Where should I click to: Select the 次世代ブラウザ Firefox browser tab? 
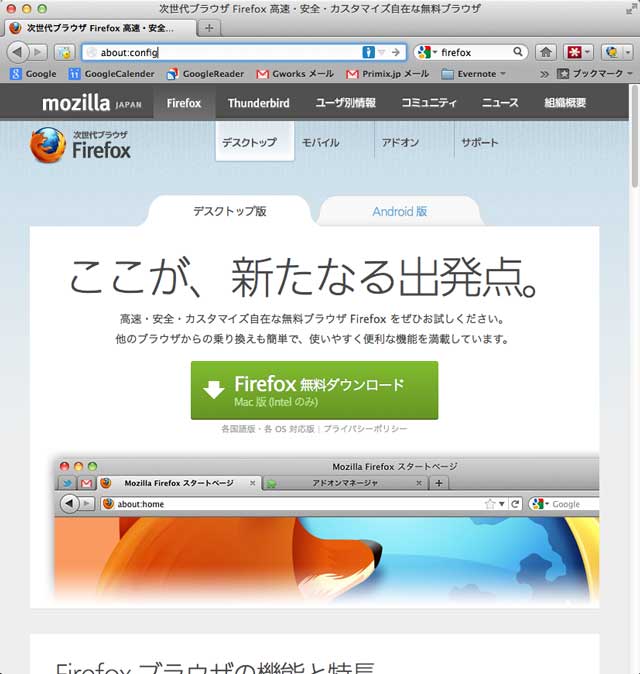pyautogui.click(x=99, y=28)
